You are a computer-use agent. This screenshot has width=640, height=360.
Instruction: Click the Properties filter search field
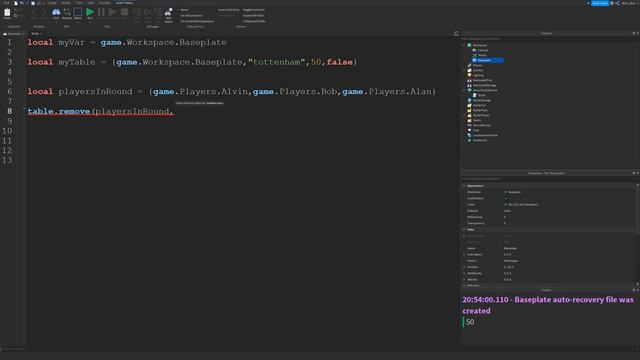(x=549, y=179)
